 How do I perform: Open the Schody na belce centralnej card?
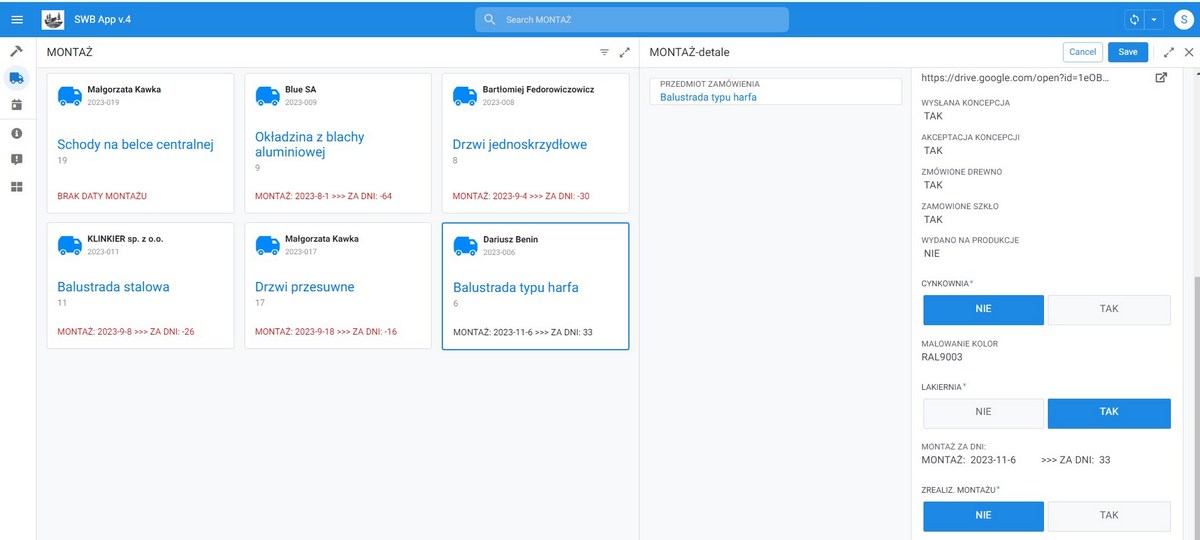[136, 145]
